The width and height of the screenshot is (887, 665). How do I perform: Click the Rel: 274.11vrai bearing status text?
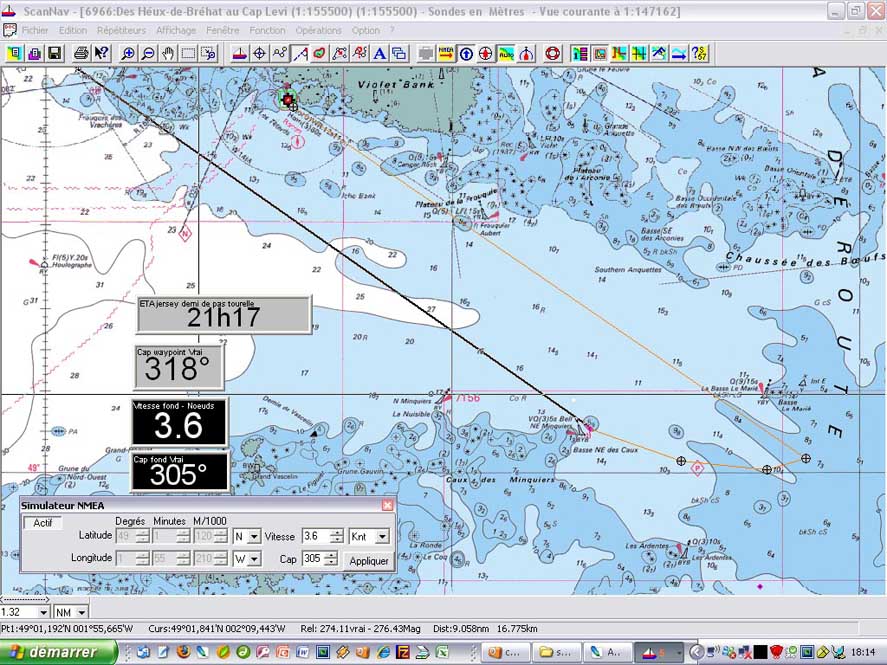tap(361, 629)
